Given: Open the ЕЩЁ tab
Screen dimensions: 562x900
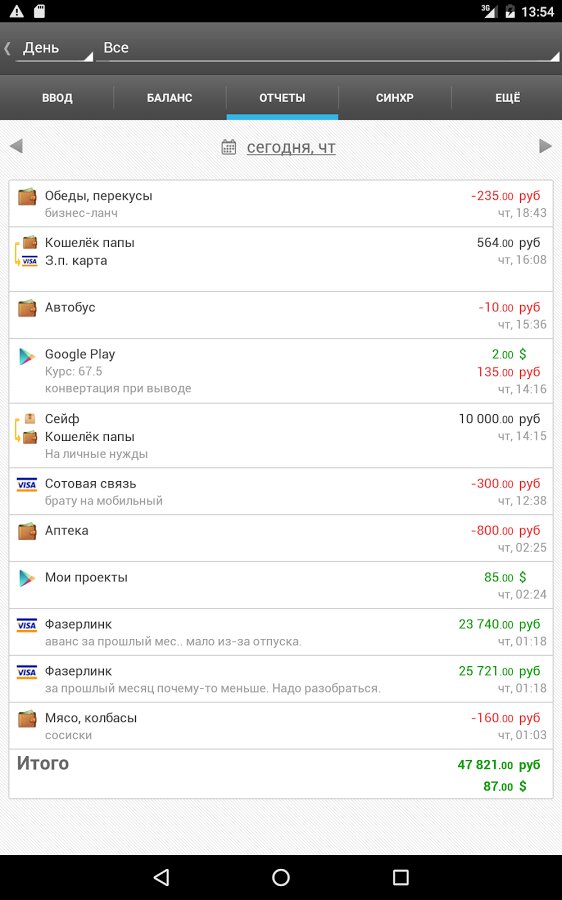Looking at the screenshot, I should pos(507,98).
